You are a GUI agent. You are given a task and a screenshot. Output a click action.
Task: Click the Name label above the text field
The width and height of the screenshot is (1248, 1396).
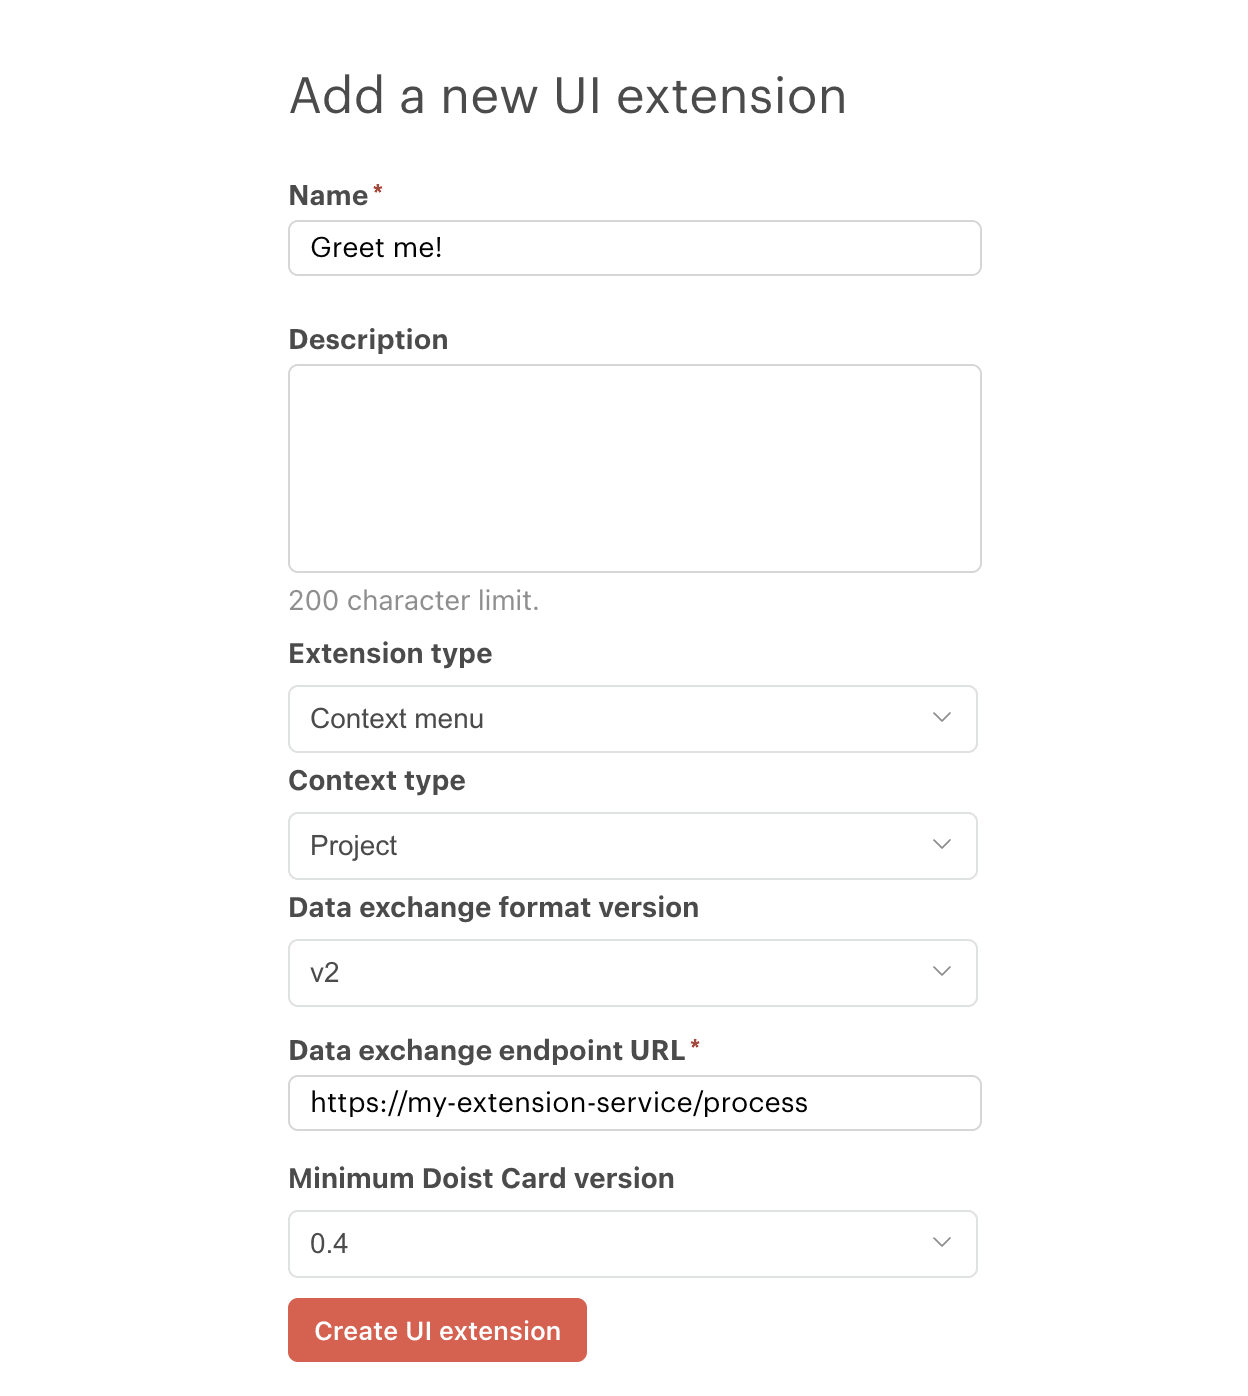point(326,196)
